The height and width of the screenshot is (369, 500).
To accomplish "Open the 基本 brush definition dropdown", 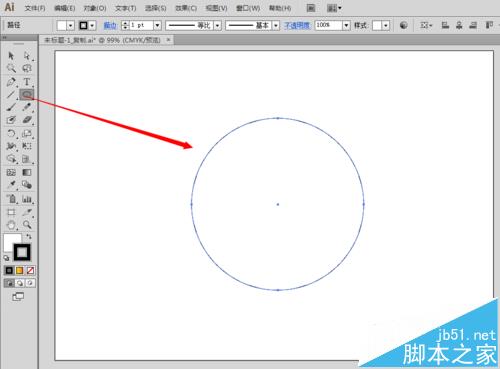I will [x=276, y=25].
